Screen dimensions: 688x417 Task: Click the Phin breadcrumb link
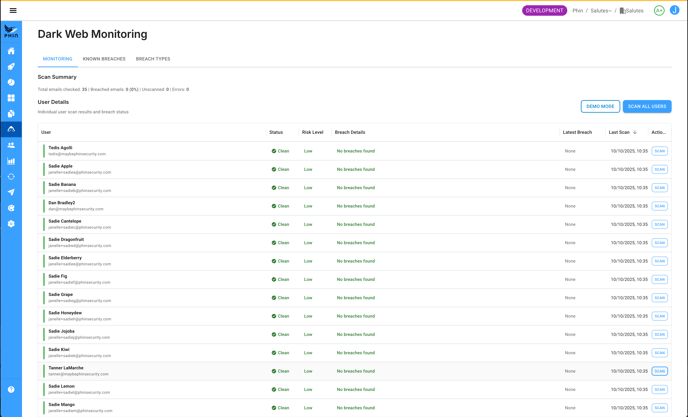578,10
